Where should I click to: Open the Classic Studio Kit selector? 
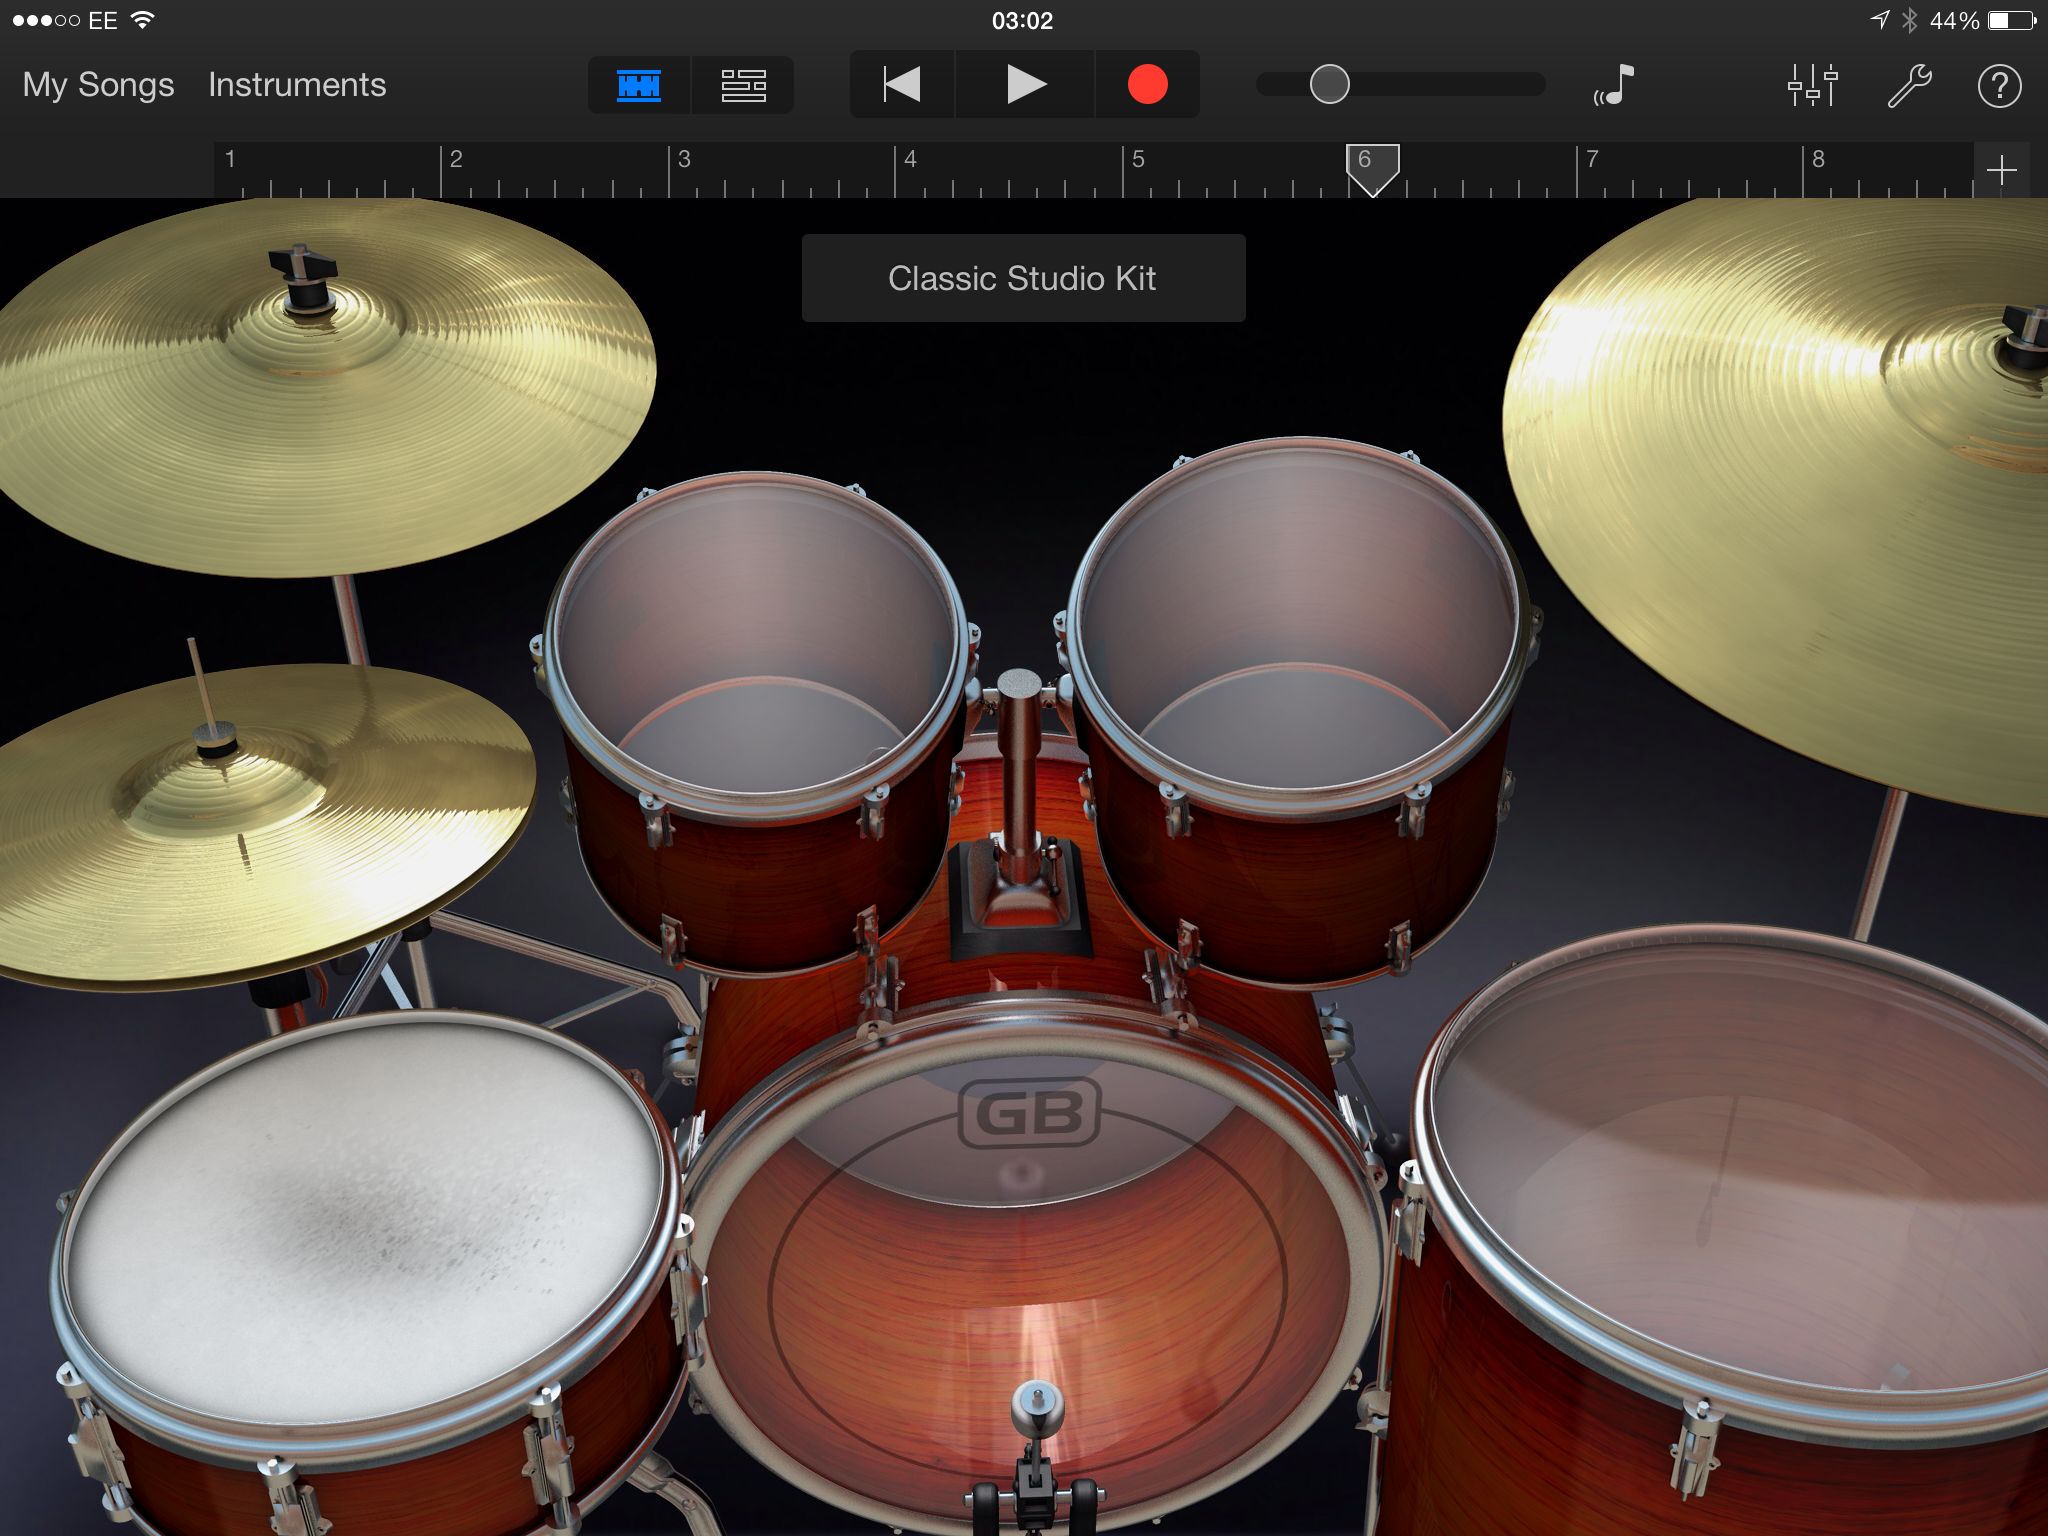(x=1023, y=278)
